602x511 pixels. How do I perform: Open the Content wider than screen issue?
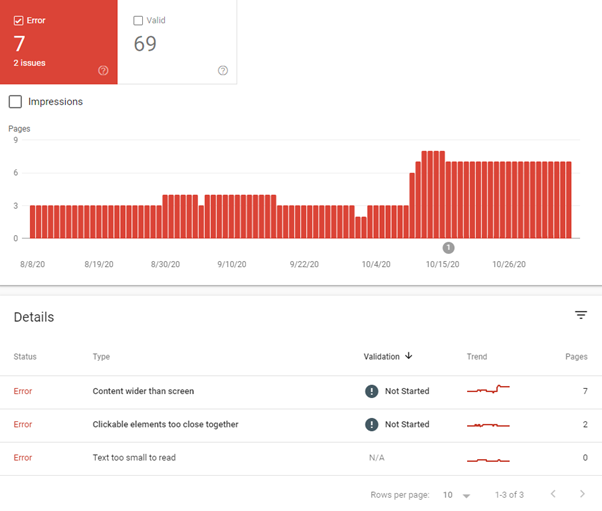coord(143,391)
